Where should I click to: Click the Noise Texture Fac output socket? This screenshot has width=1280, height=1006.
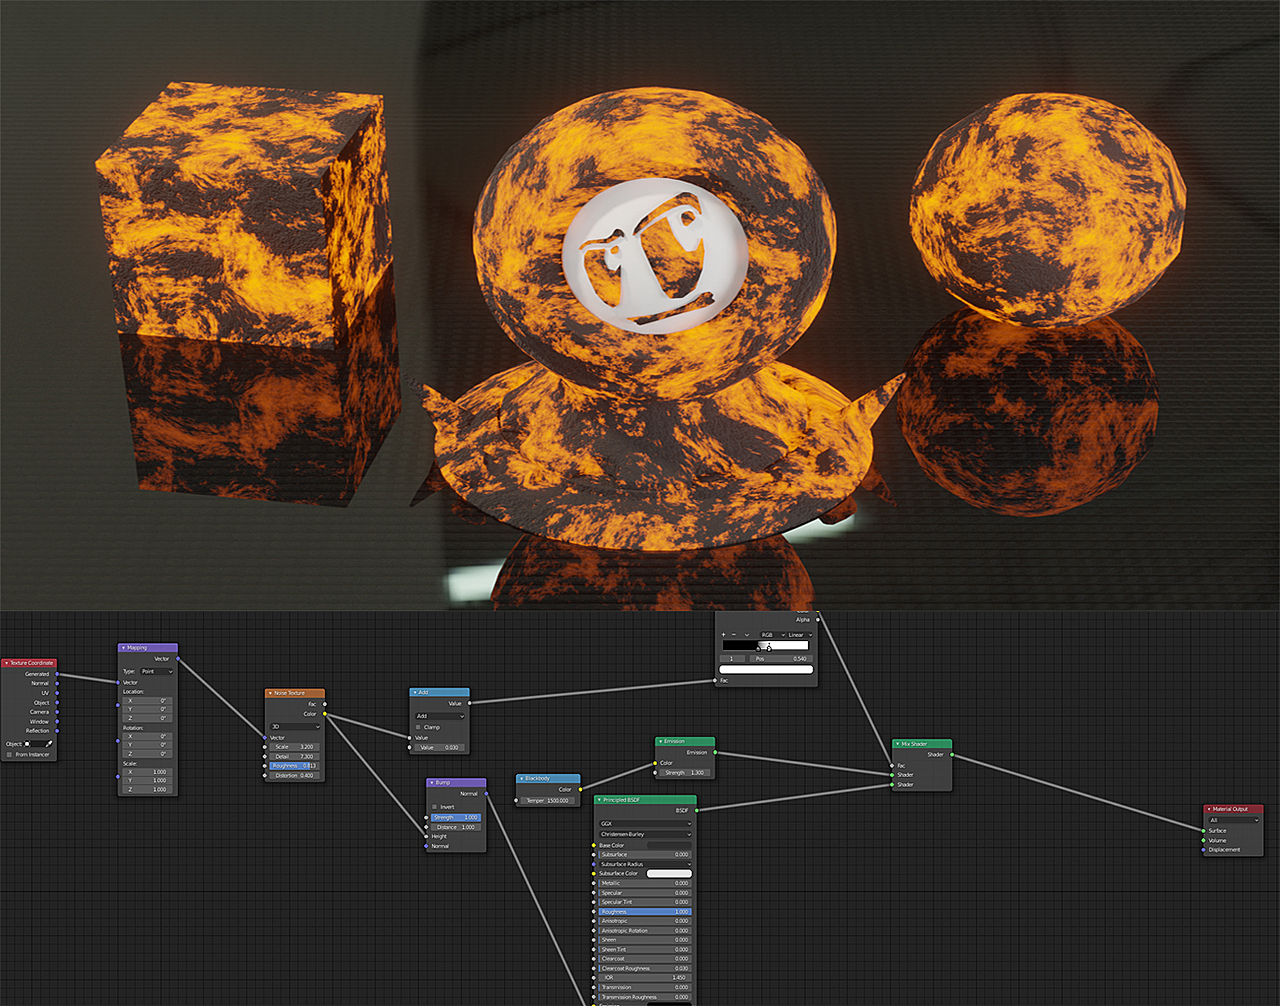pyautogui.click(x=325, y=704)
